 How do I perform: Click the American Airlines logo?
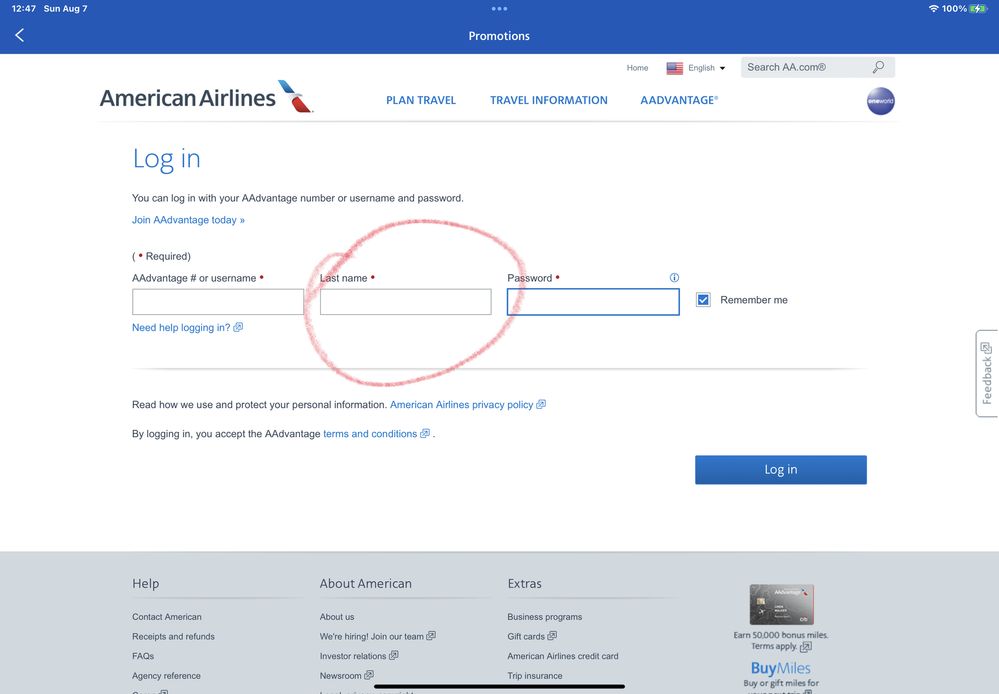(206, 98)
